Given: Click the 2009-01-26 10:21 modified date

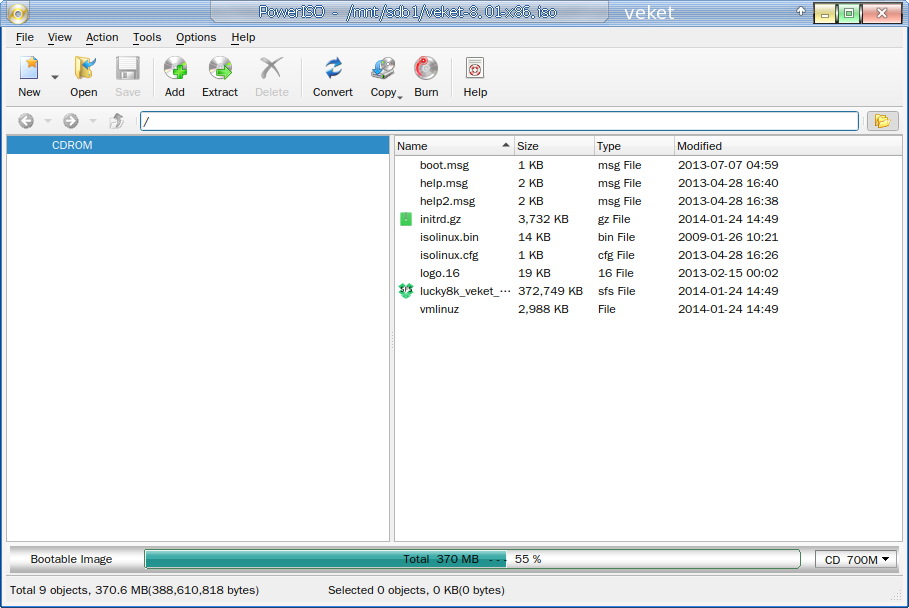Looking at the screenshot, I should pyautogui.click(x=728, y=237).
